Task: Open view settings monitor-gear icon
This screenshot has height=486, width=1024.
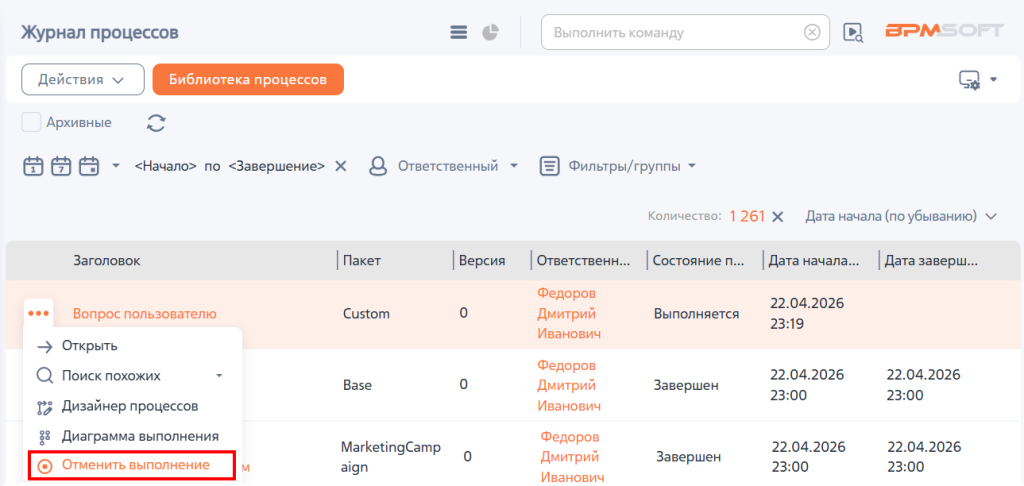Action: tap(969, 80)
